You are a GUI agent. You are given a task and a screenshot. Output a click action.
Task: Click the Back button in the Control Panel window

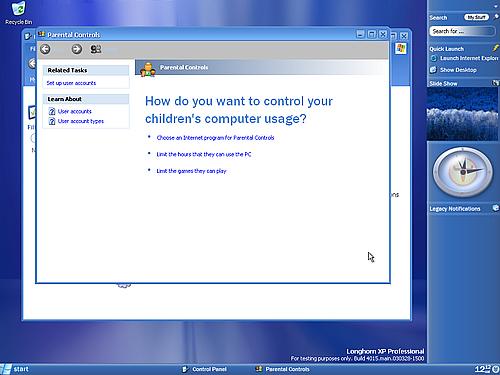click(x=32, y=63)
